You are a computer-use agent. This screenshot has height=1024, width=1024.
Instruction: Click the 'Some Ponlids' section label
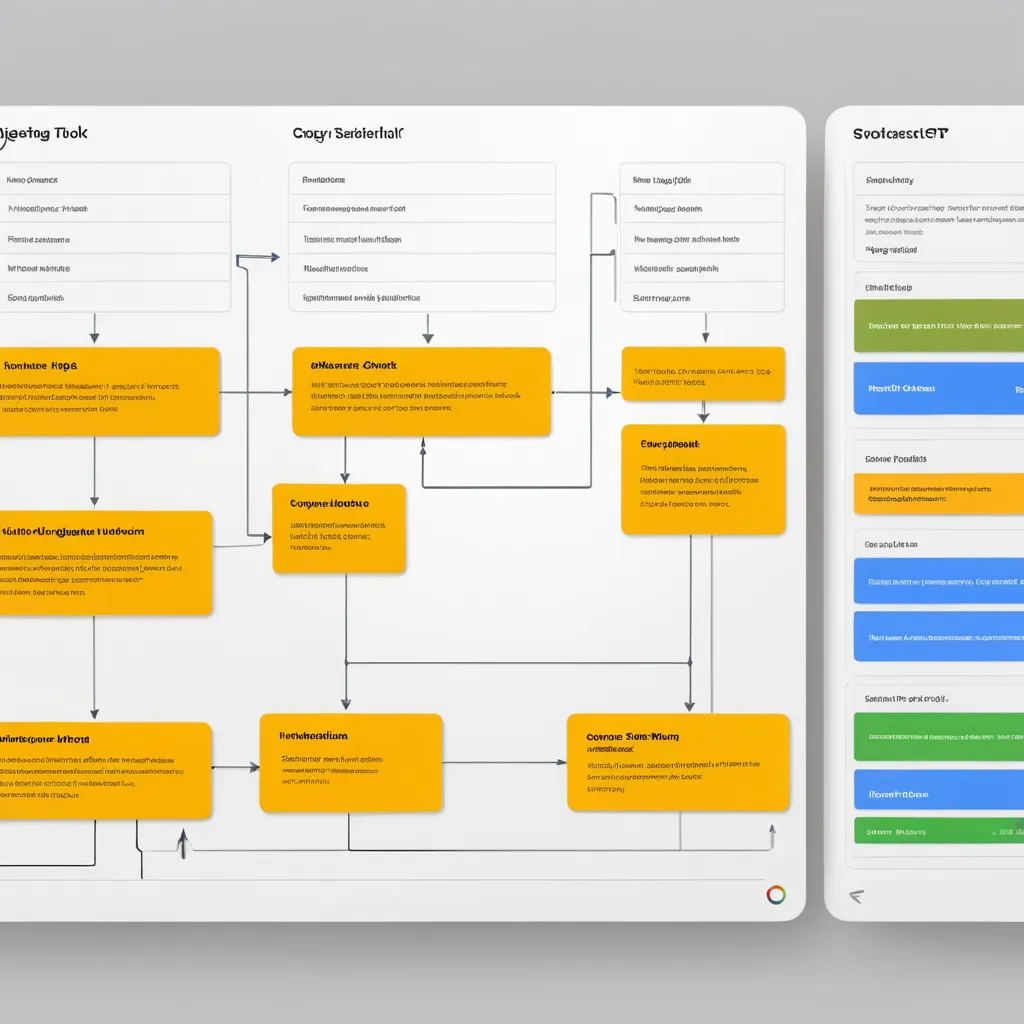click(895, 458)
